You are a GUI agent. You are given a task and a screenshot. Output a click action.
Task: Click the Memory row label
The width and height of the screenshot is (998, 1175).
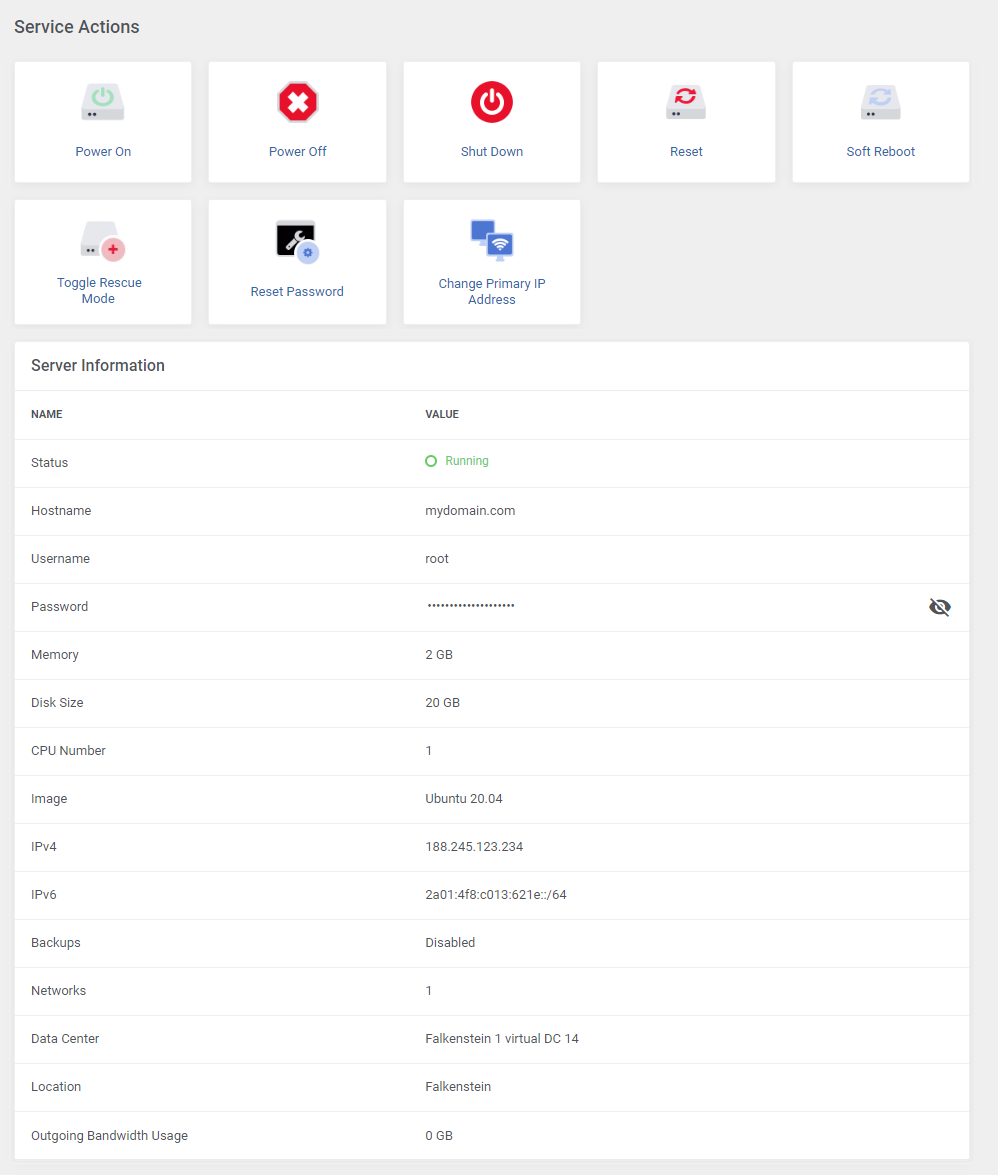point(55,654)
